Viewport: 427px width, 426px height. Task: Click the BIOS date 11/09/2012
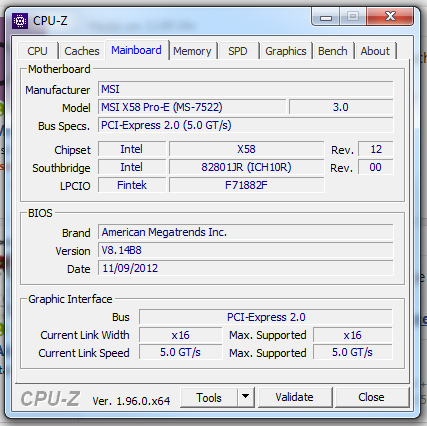click(246, 268)
